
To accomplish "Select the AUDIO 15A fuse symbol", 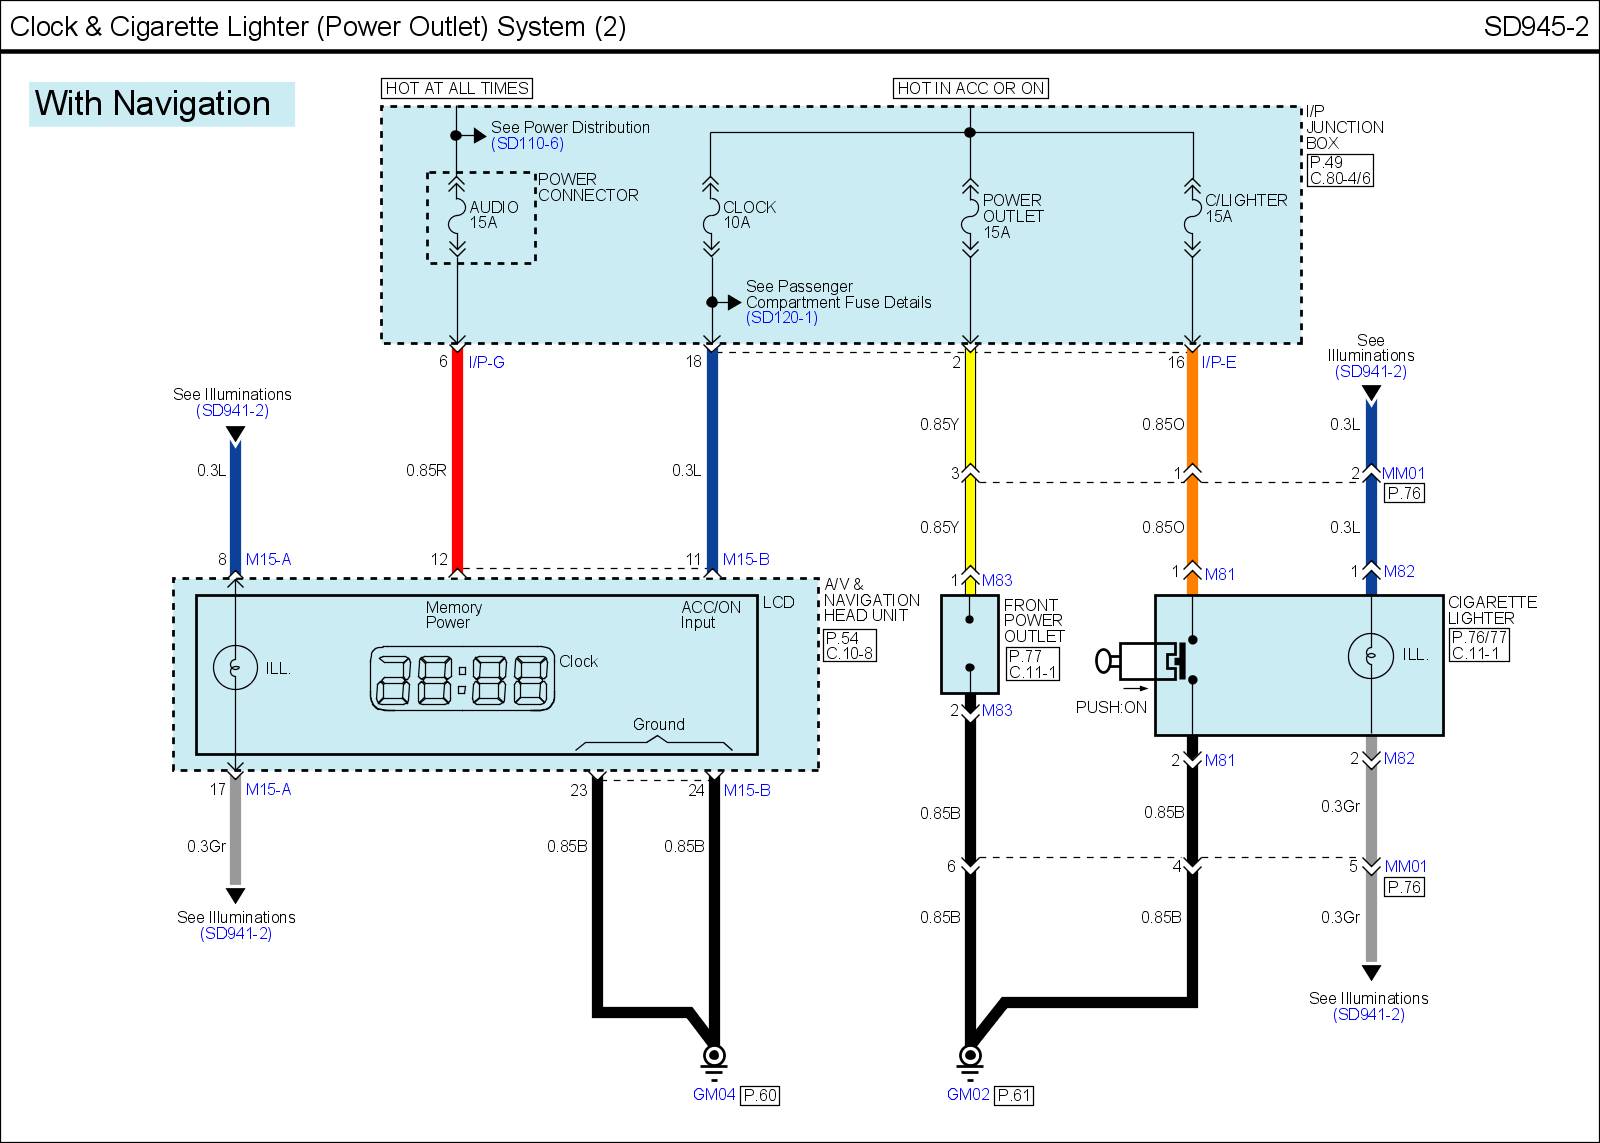I will coord(457,216).
